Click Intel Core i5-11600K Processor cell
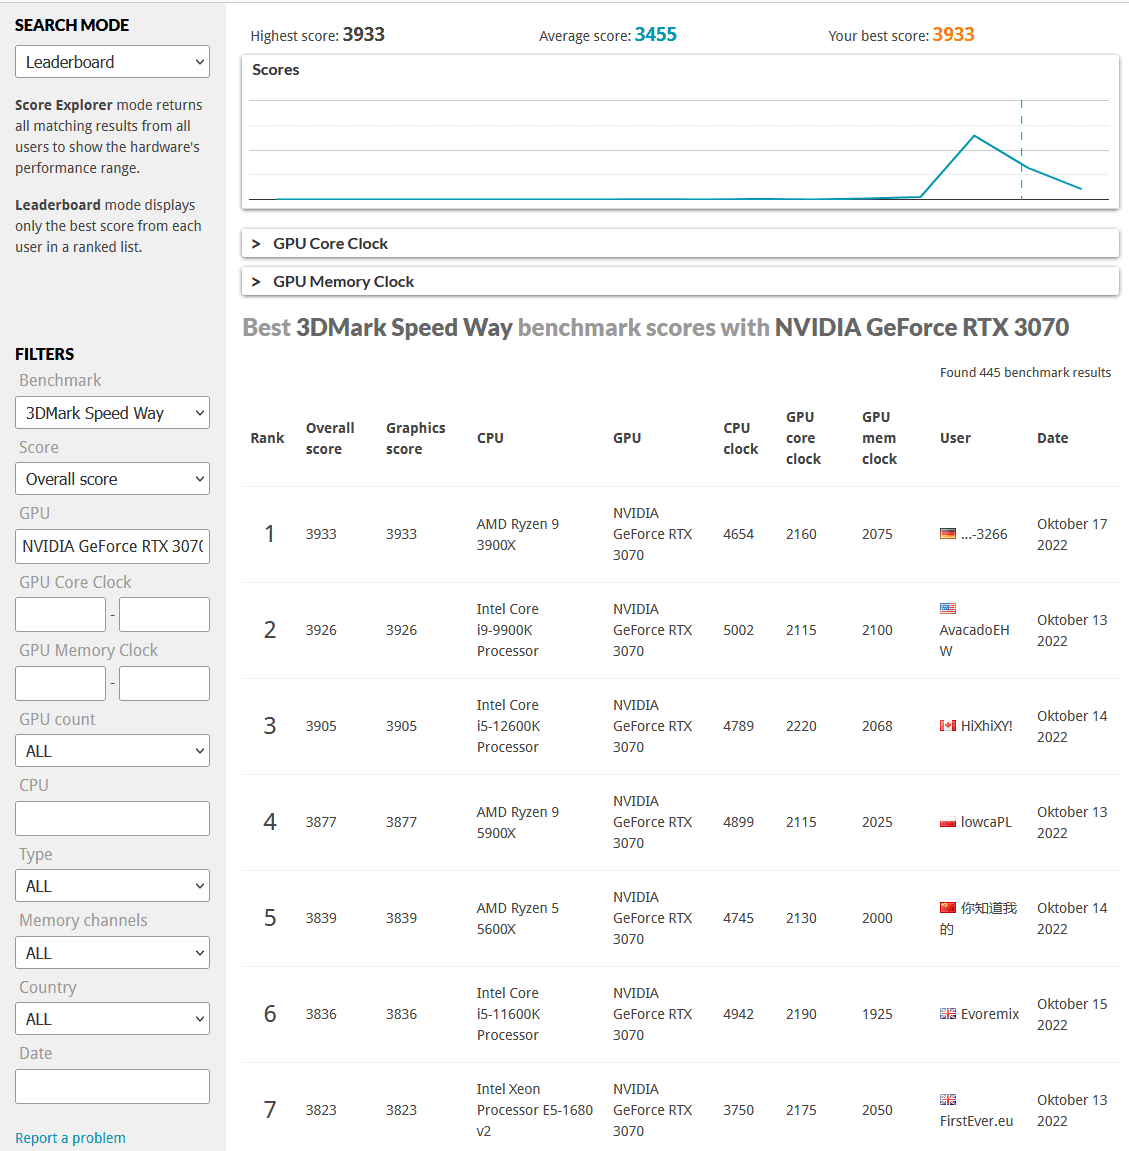Screen dimensions: 1129x1151 tap(508, 1014)
